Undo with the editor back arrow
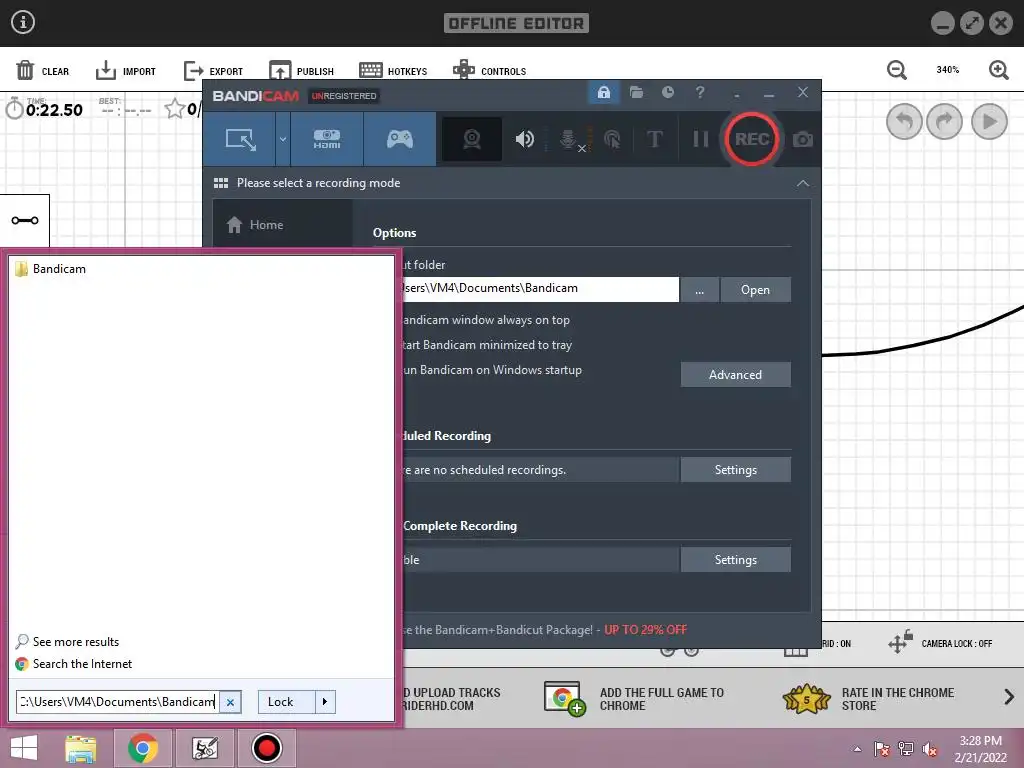This screenshot has width=1024, height=768. coord(904,121)
